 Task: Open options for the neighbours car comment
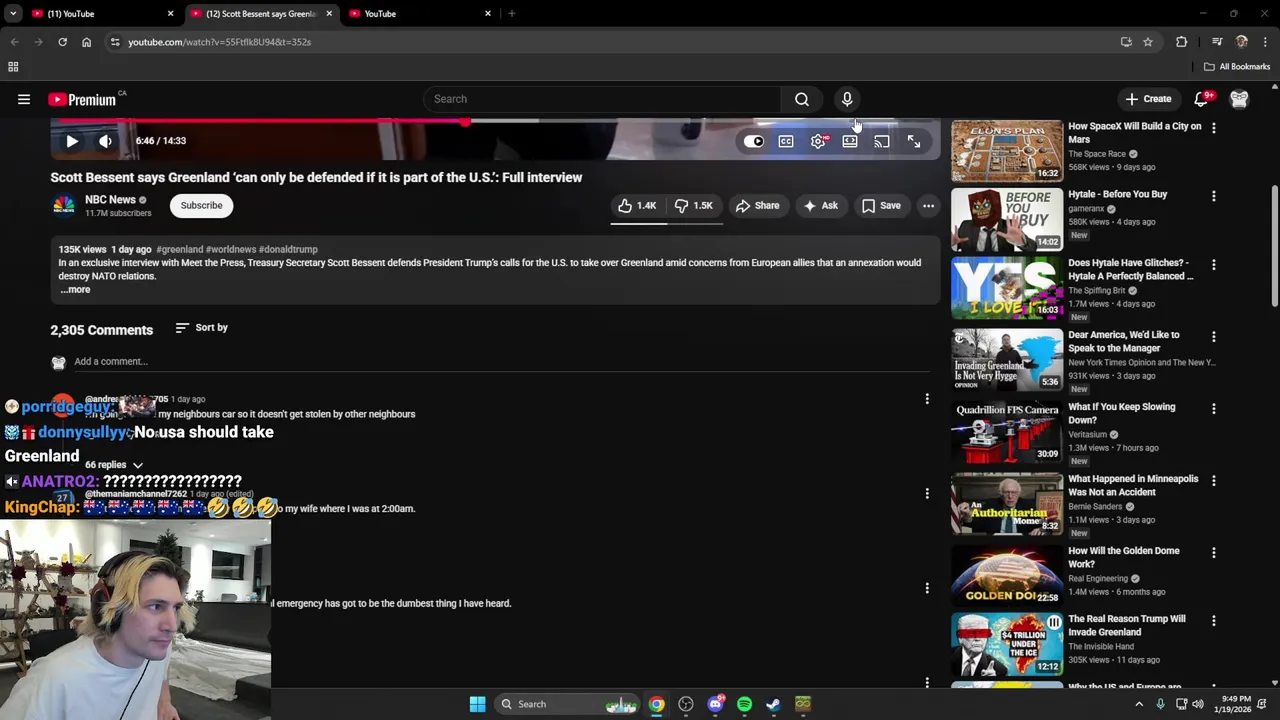pos(927,399)
